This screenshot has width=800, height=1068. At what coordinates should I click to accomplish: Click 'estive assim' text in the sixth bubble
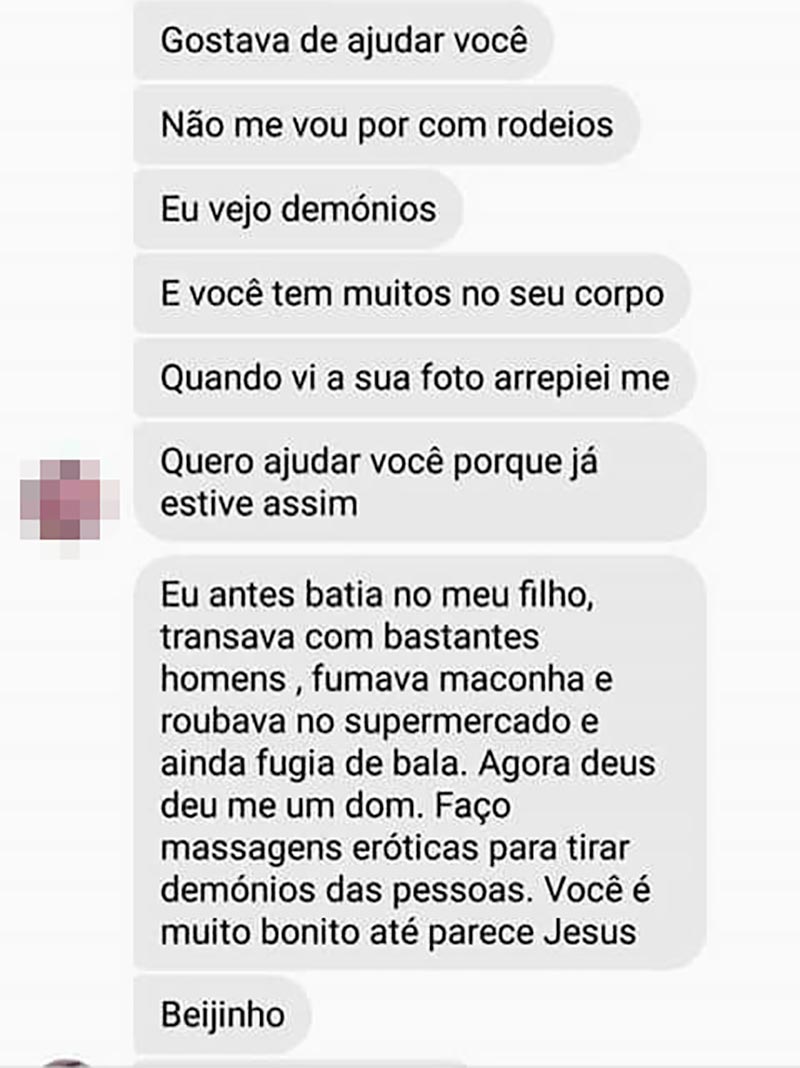pos(259,505)
